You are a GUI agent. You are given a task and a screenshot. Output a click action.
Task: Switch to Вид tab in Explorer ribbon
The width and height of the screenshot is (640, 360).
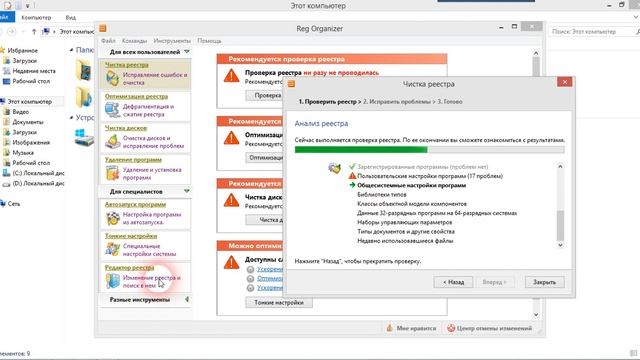click(71, 18)
